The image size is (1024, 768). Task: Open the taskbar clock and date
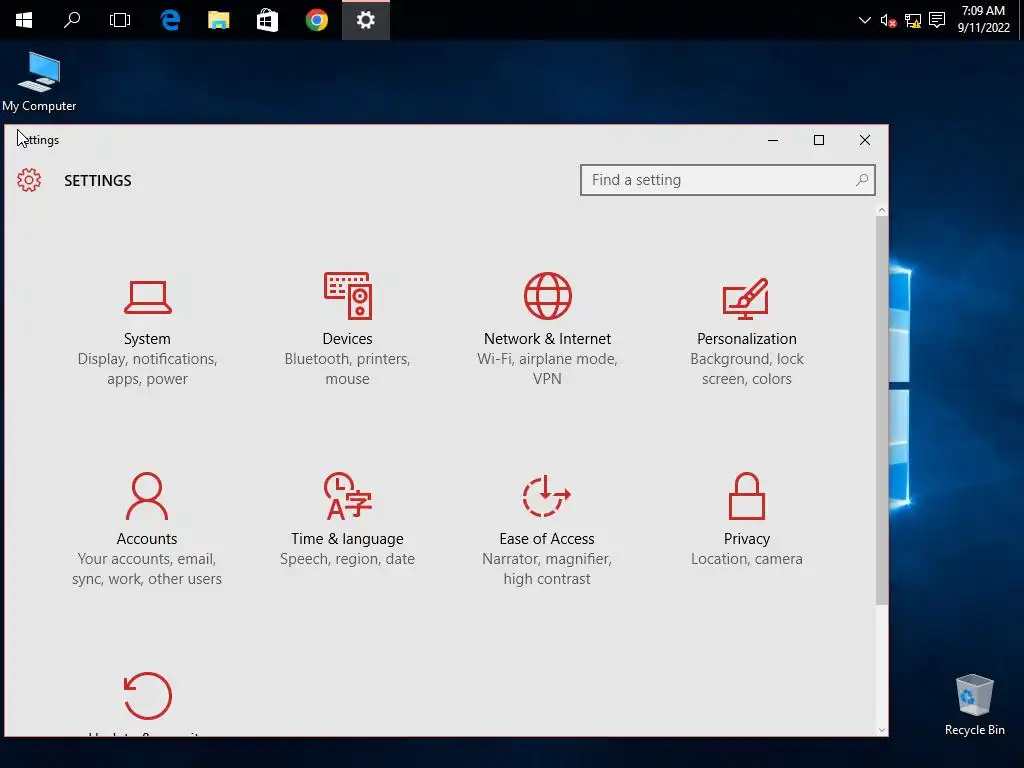[x=984, y=20]
